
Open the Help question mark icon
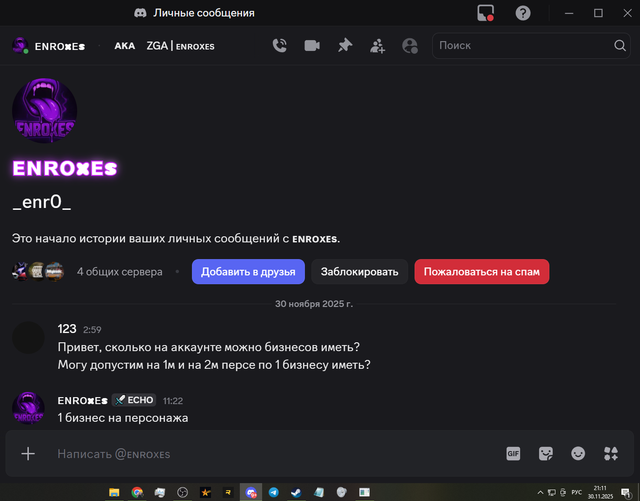click(x=523, y=13)
